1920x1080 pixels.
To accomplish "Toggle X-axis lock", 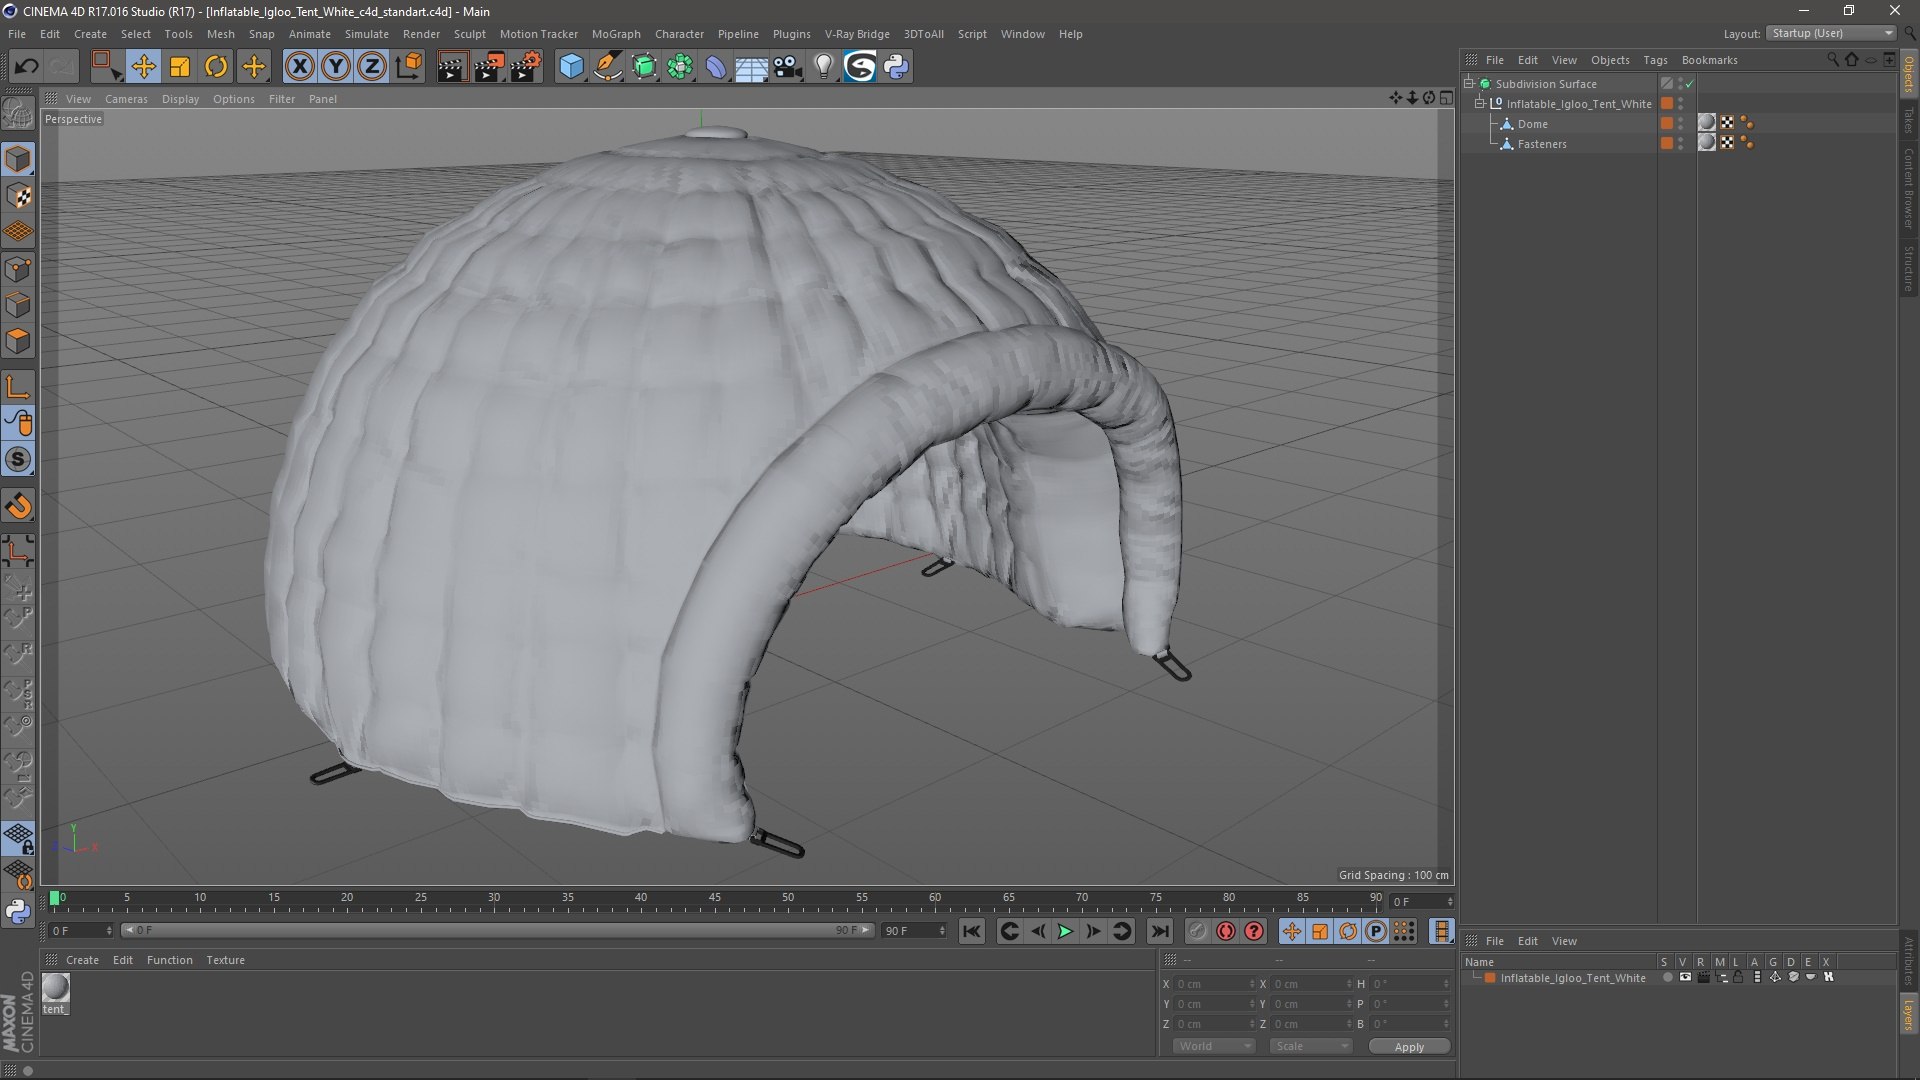I will pyautogui.click(x=299, y=67).
